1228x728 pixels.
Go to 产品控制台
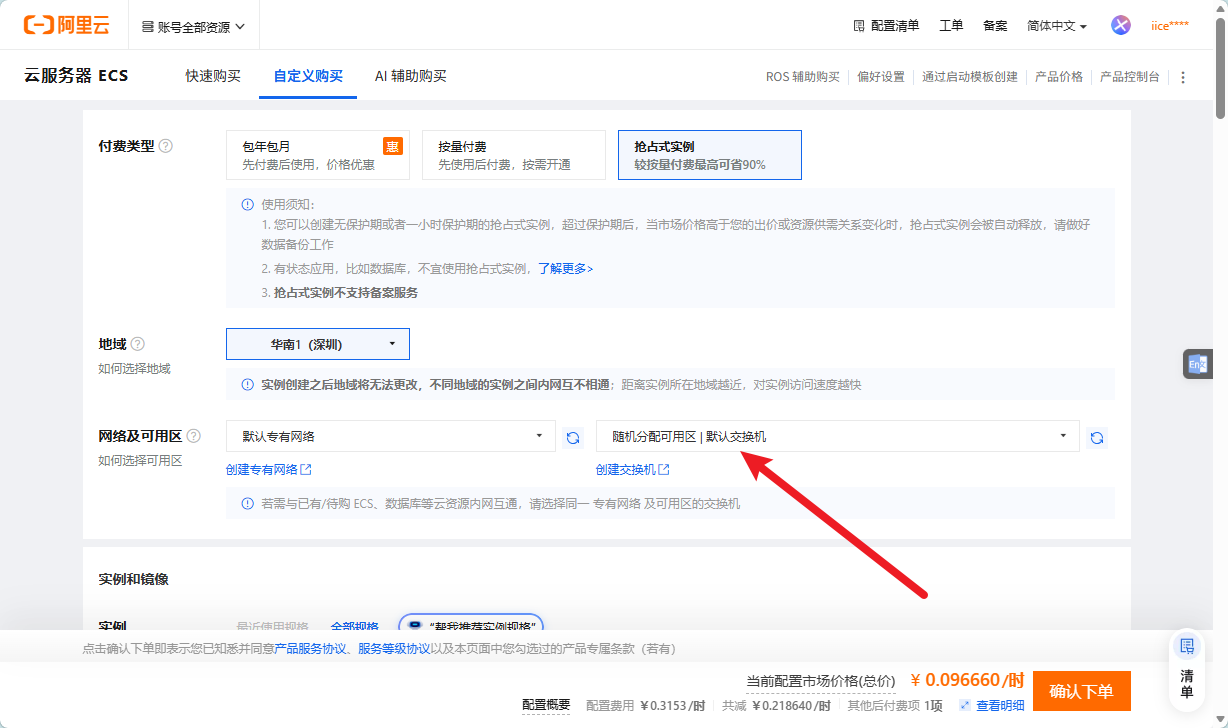[1130, 77]
